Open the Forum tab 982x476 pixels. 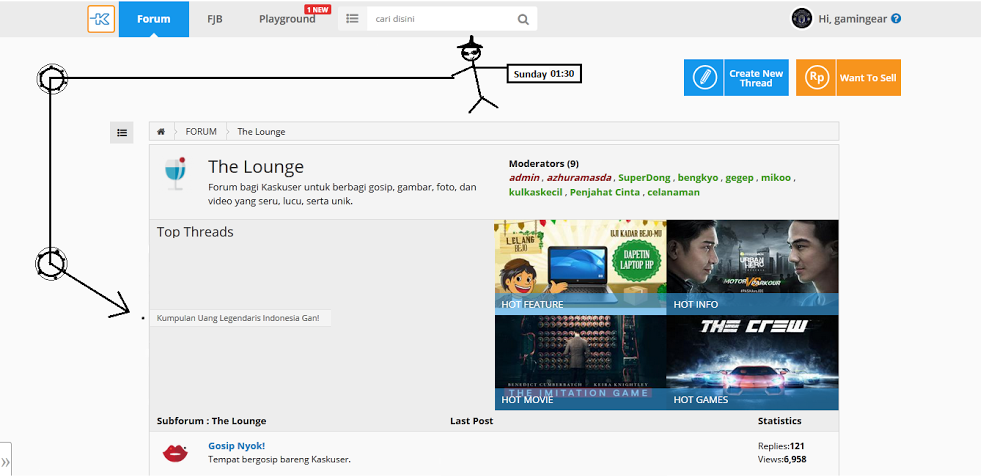click(153, 19)
